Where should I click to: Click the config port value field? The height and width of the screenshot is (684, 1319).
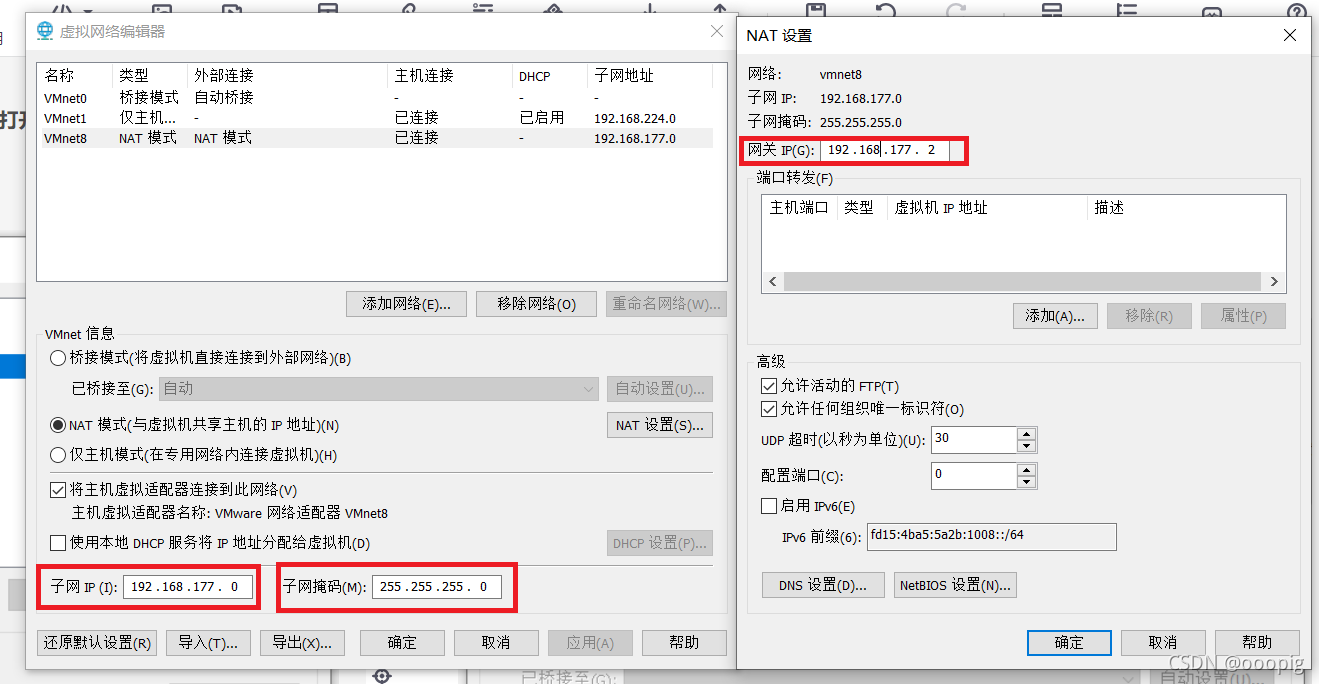(974, 475)
